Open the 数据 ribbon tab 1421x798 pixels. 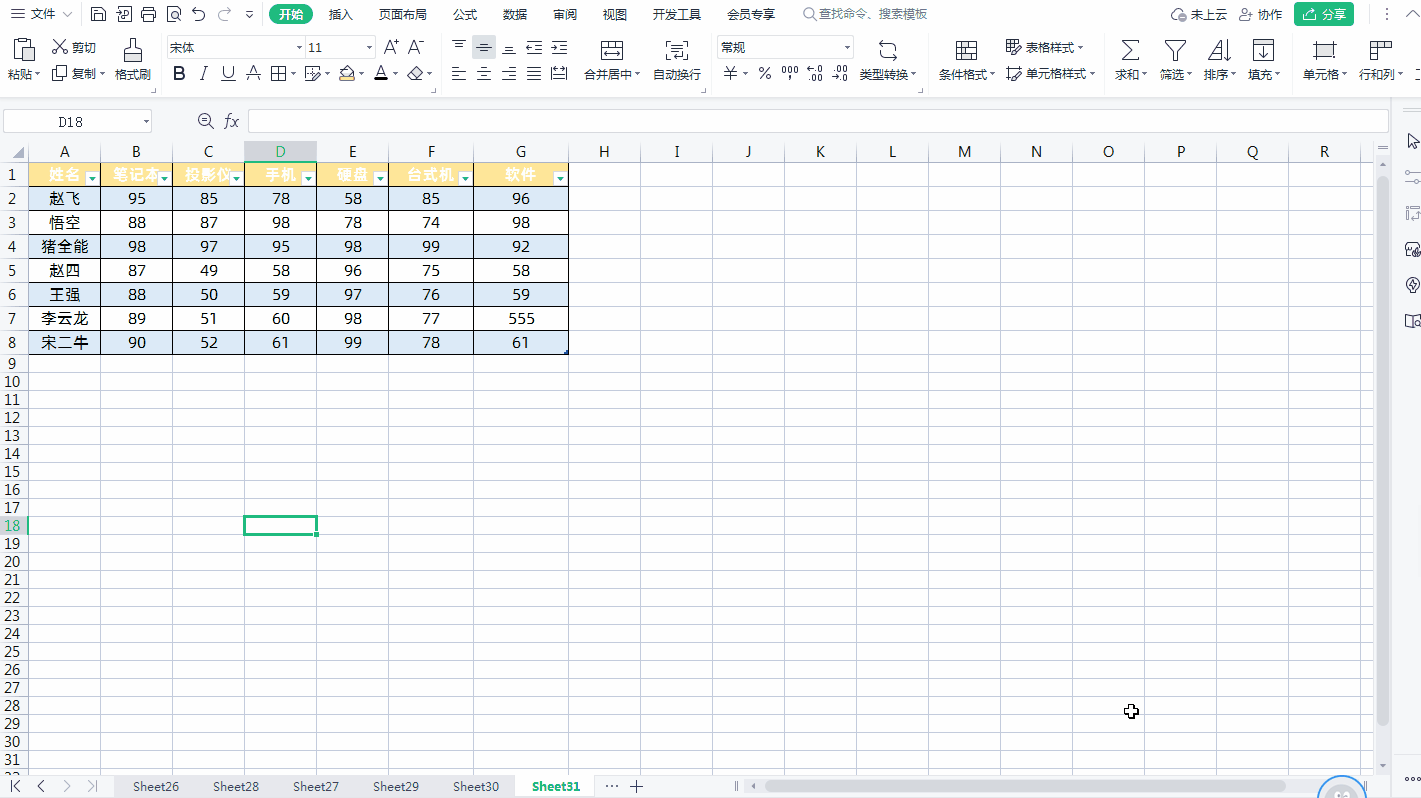(515, 14)
